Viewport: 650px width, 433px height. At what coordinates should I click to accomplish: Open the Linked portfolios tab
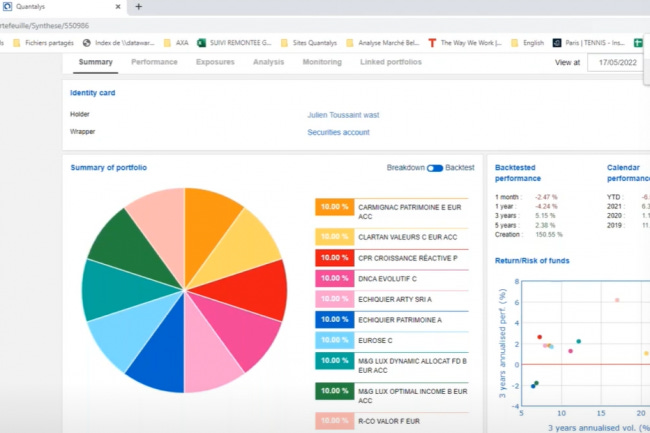pos(391,62)
